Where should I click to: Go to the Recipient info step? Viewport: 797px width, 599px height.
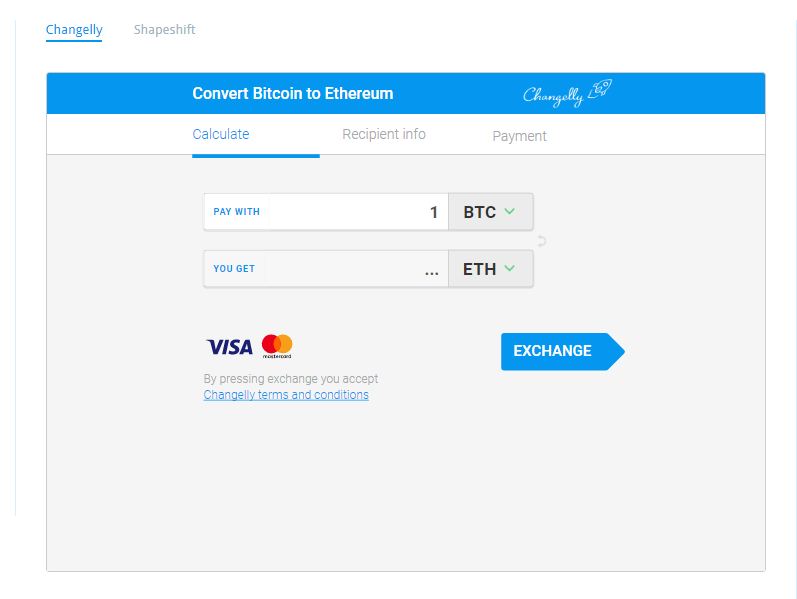coord(384,134)
